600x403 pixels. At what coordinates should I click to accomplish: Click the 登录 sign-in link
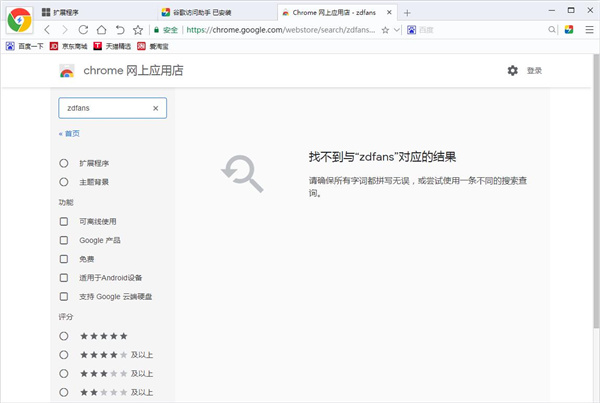[534, 71]
